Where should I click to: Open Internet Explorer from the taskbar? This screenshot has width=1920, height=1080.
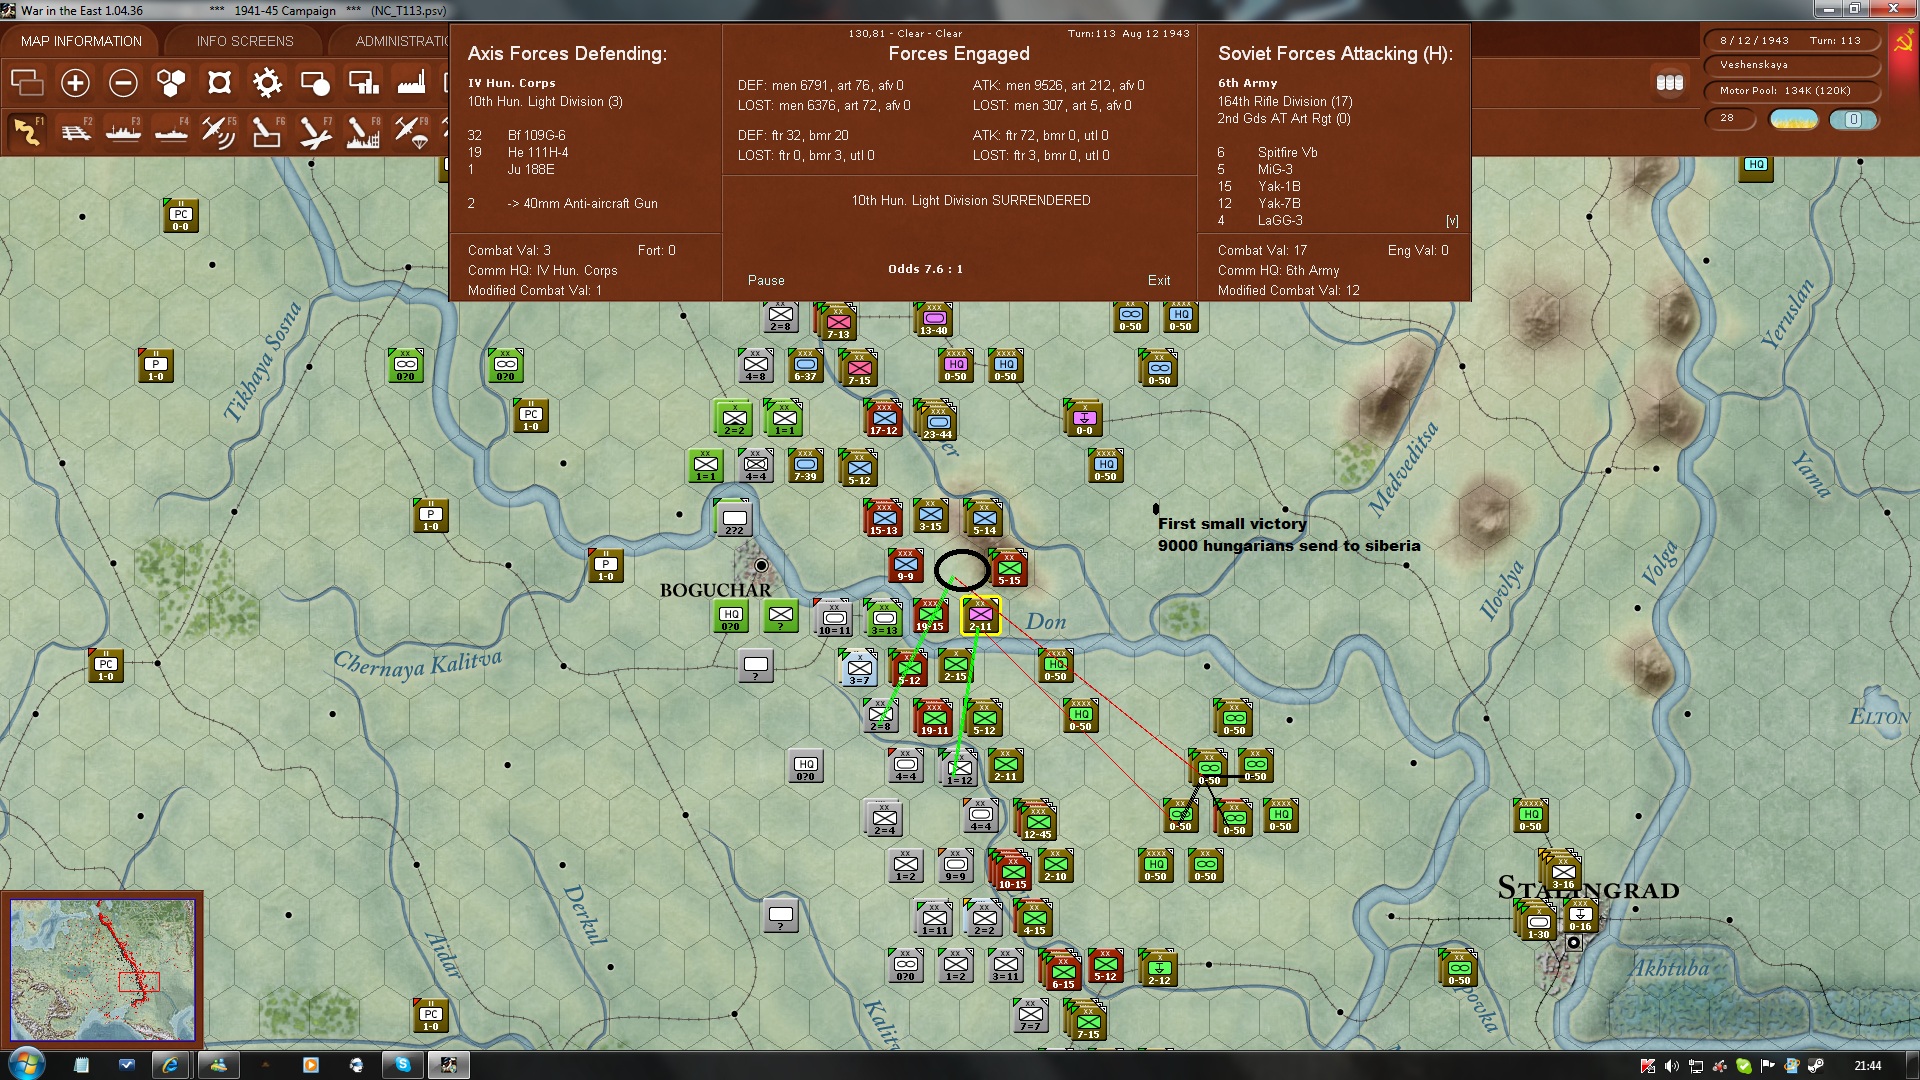pyautogui.click(x=171, y=1065)
